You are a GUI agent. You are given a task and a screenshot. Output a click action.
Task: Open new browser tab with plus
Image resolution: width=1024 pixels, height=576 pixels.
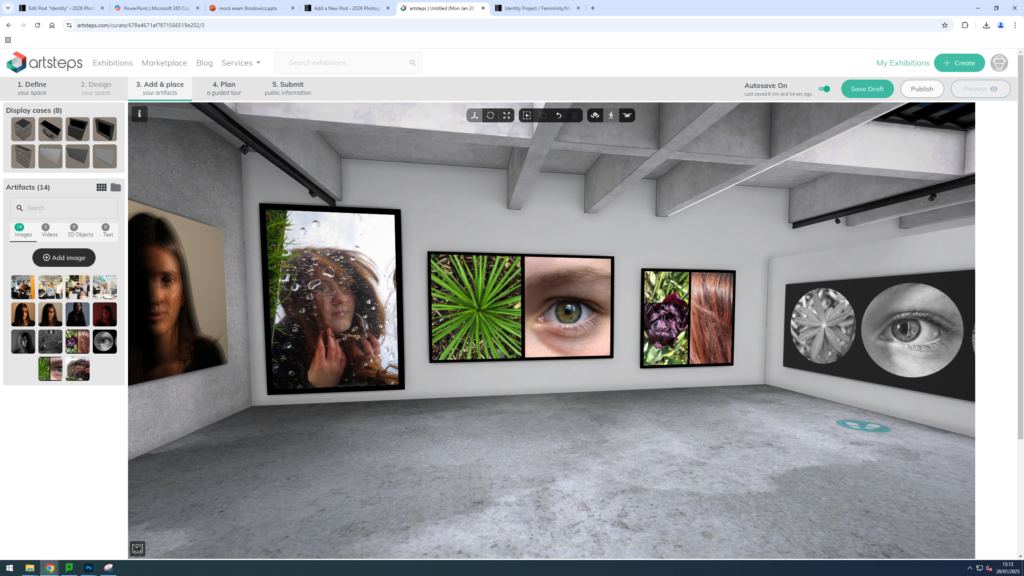[x=592, y=8]
